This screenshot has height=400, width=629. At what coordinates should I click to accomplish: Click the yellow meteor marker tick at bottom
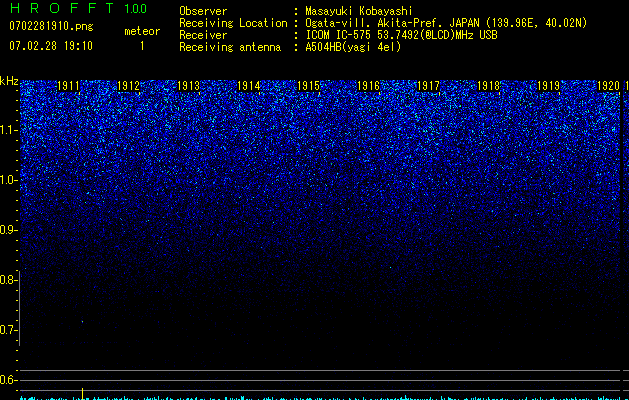click(x=83, y=394)
